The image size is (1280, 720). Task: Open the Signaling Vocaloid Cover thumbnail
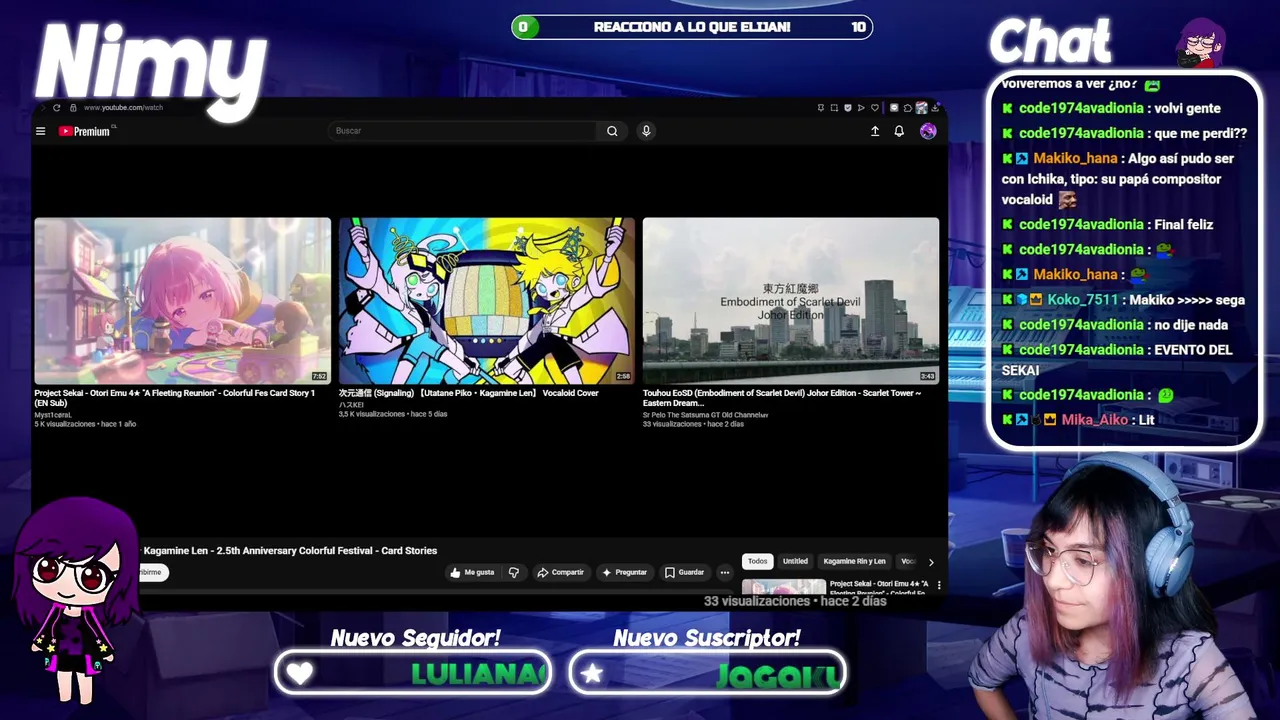(487, 301)
